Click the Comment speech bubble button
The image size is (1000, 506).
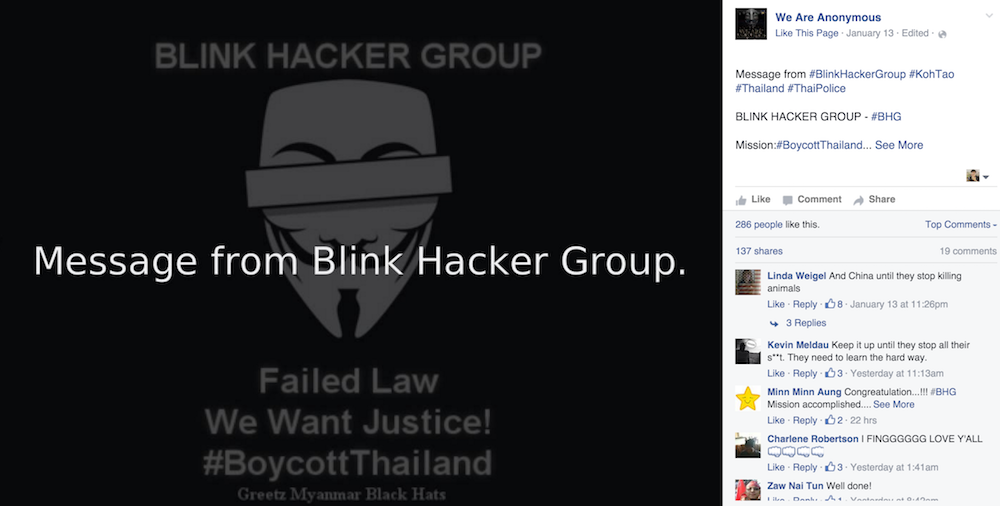tap(812, 199)
